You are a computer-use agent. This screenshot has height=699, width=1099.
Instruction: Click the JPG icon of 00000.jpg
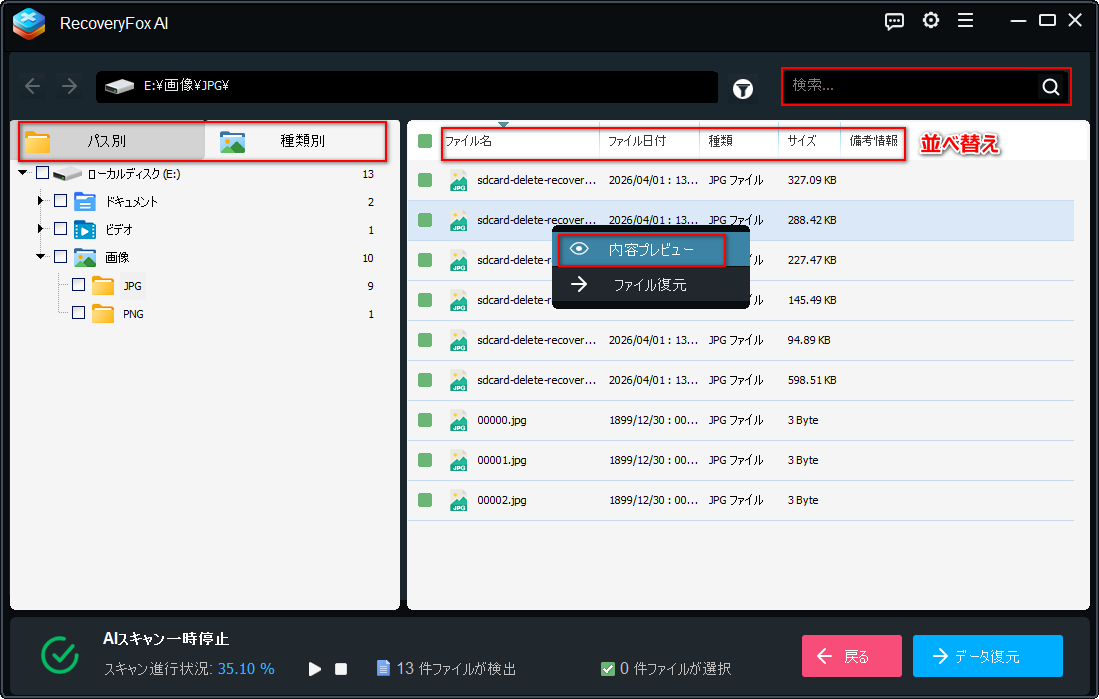[x=458, y=421]
